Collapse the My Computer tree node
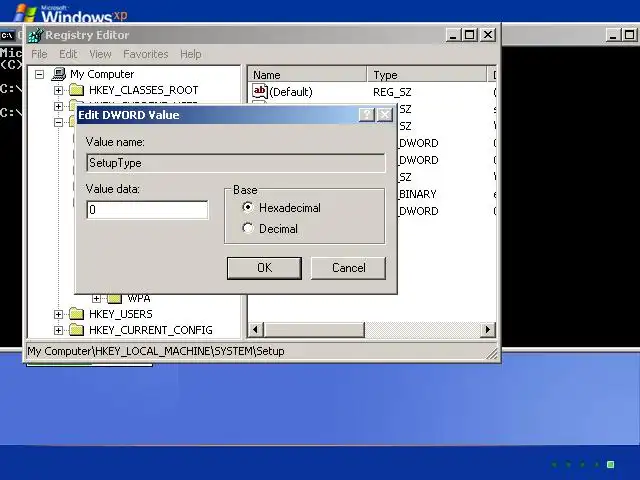 39,74
